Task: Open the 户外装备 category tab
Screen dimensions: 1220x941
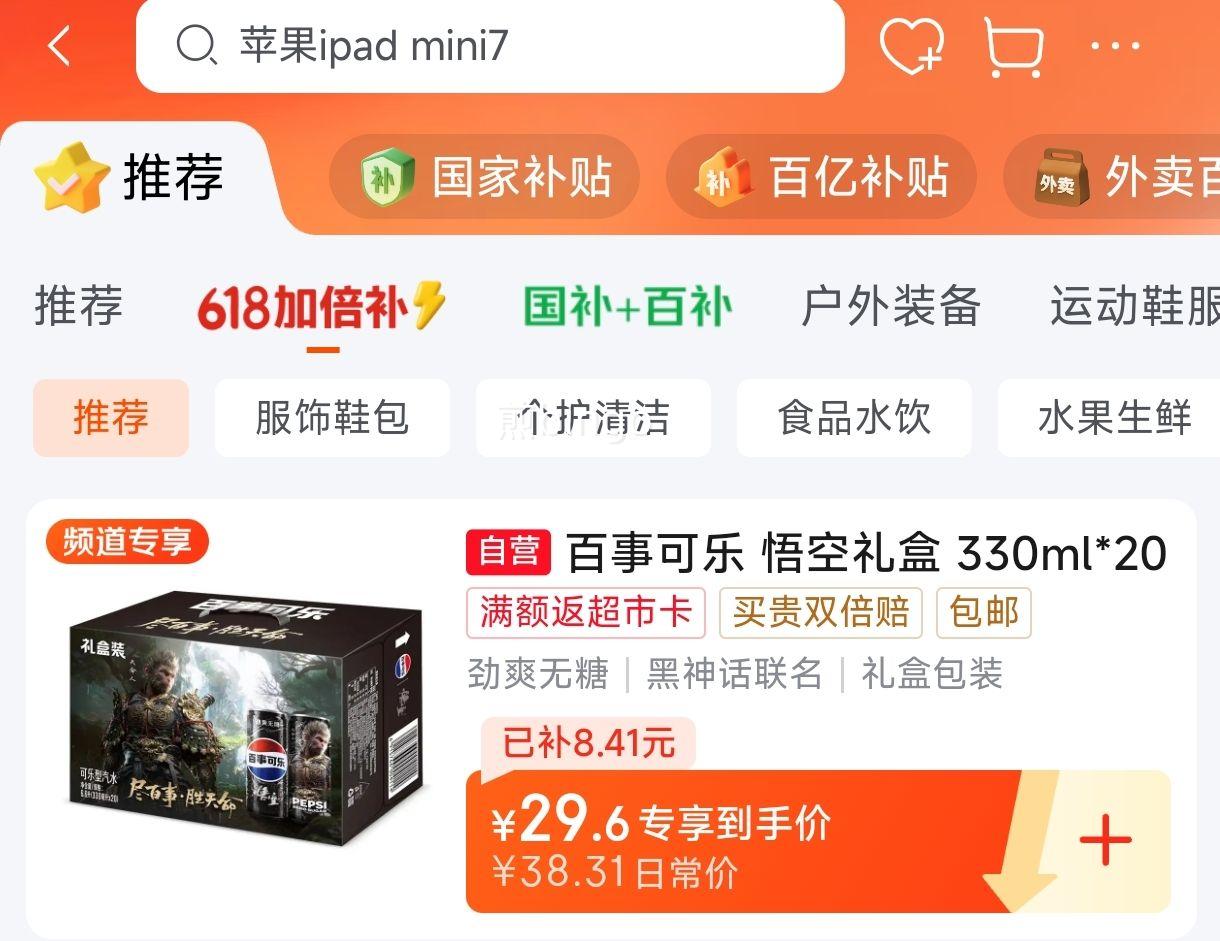Action: pyautogui.click(x=890, y=307)
